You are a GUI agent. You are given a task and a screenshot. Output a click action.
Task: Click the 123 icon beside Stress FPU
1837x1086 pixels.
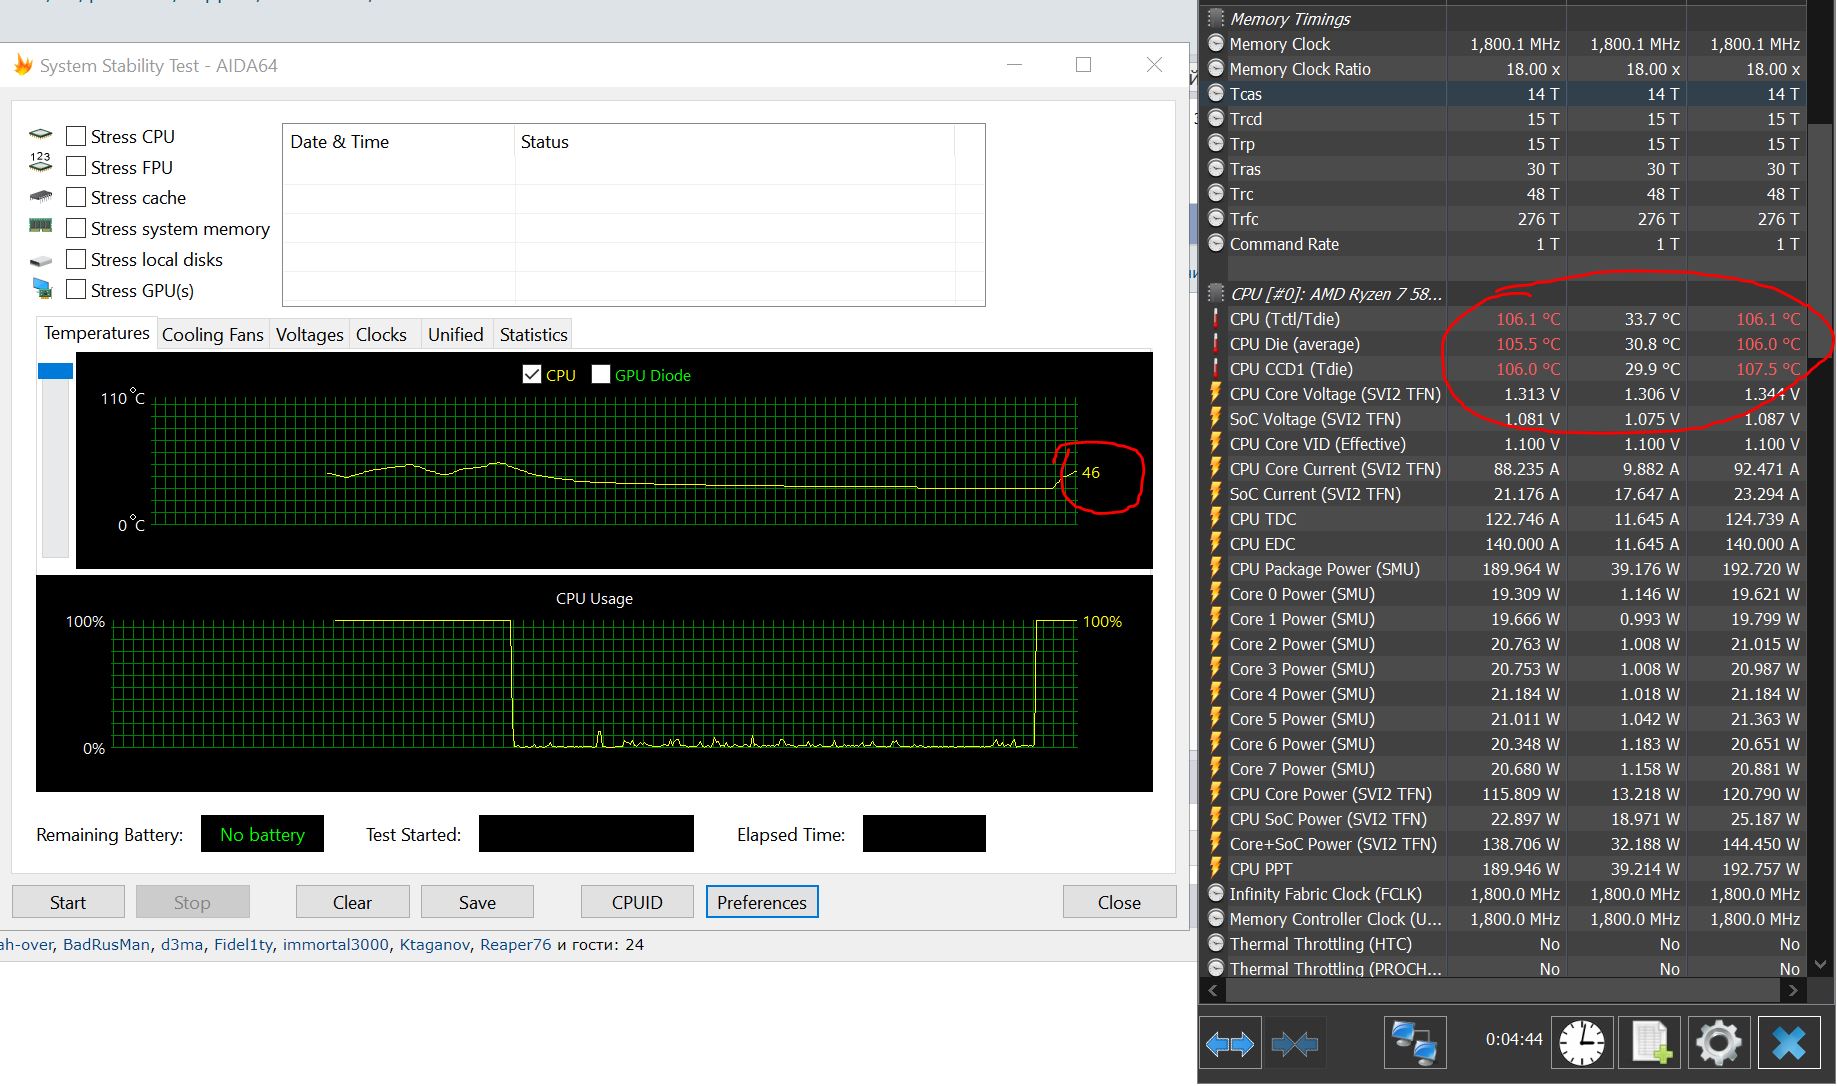(x=41, y=161)
